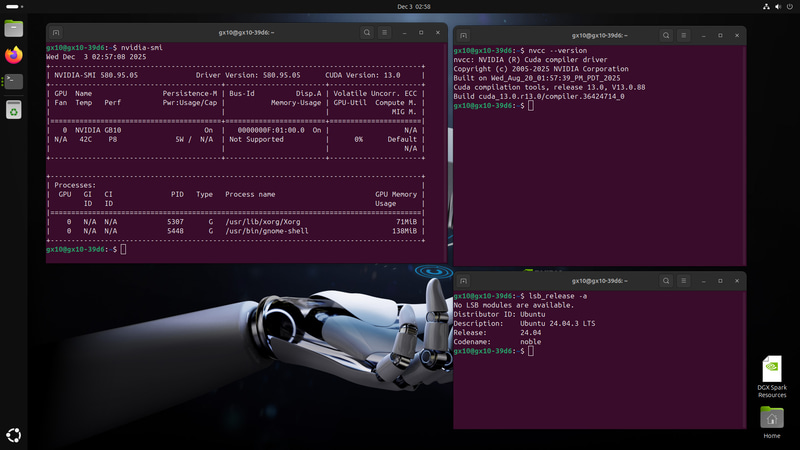The width and height of the screenshot is (800, 450).
Task: Click the power icon in the top bar
Action: [790, 7]
